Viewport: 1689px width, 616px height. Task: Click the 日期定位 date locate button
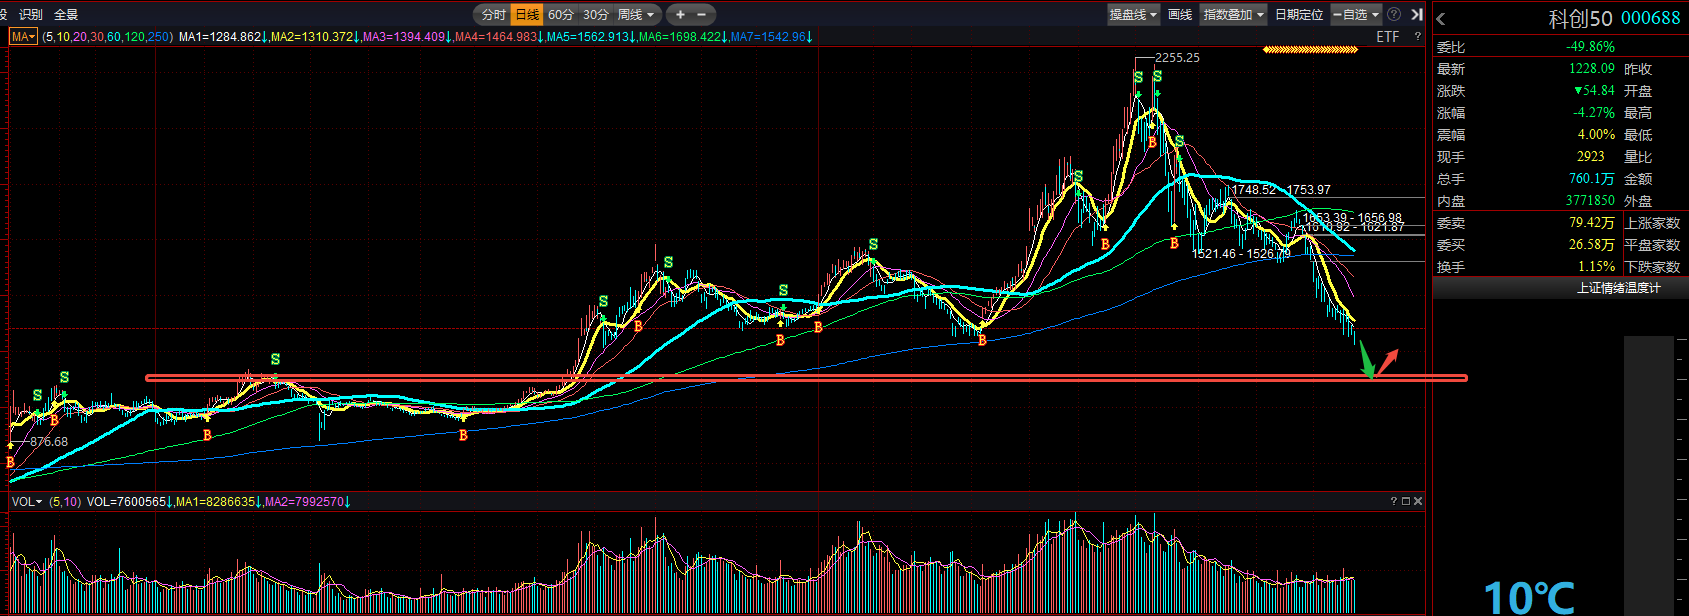(1299, 14)
